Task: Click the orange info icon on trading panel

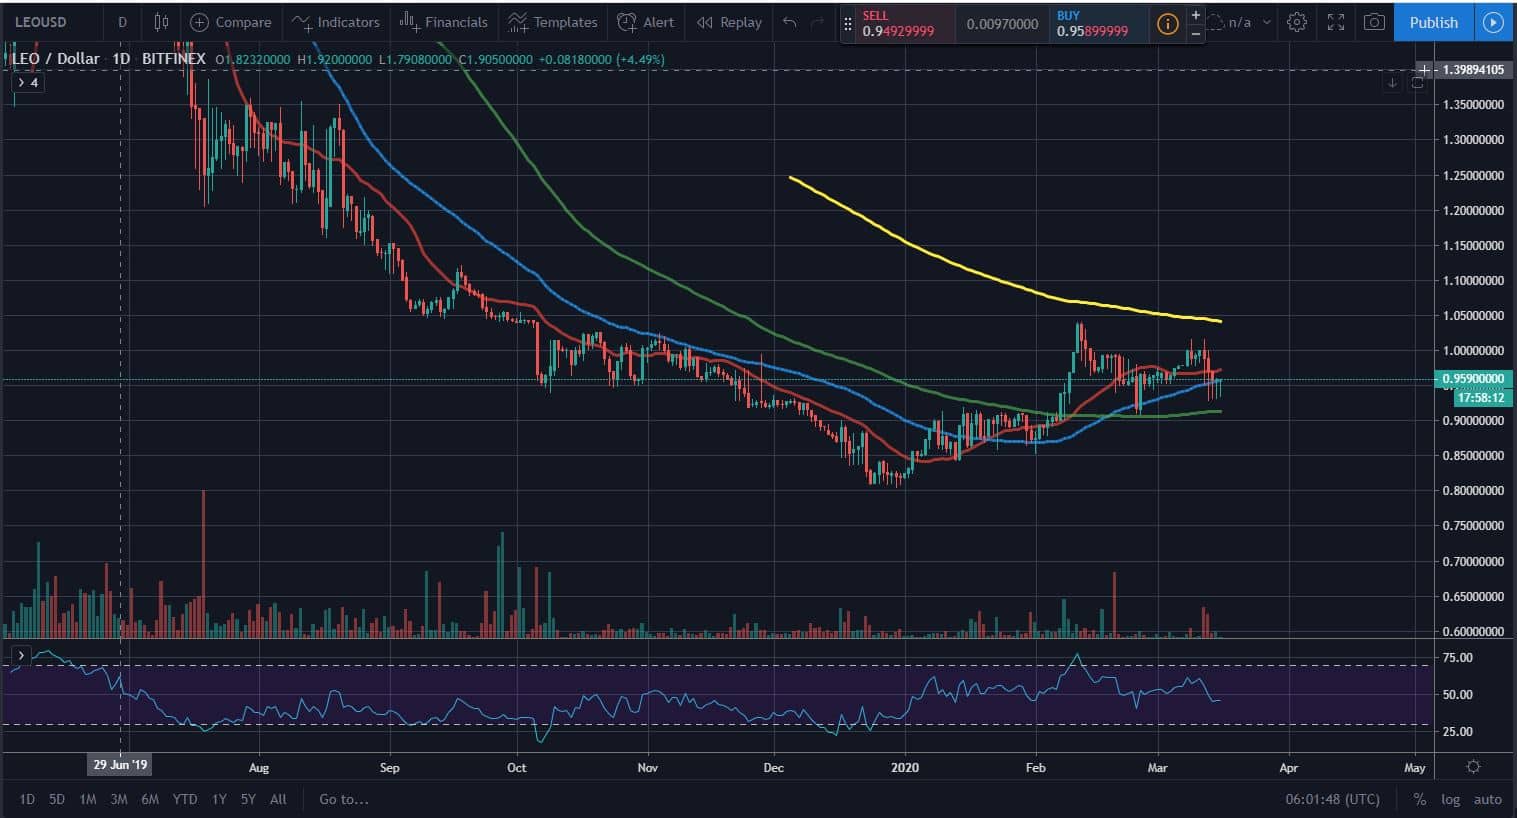Action: point(1167,24)
